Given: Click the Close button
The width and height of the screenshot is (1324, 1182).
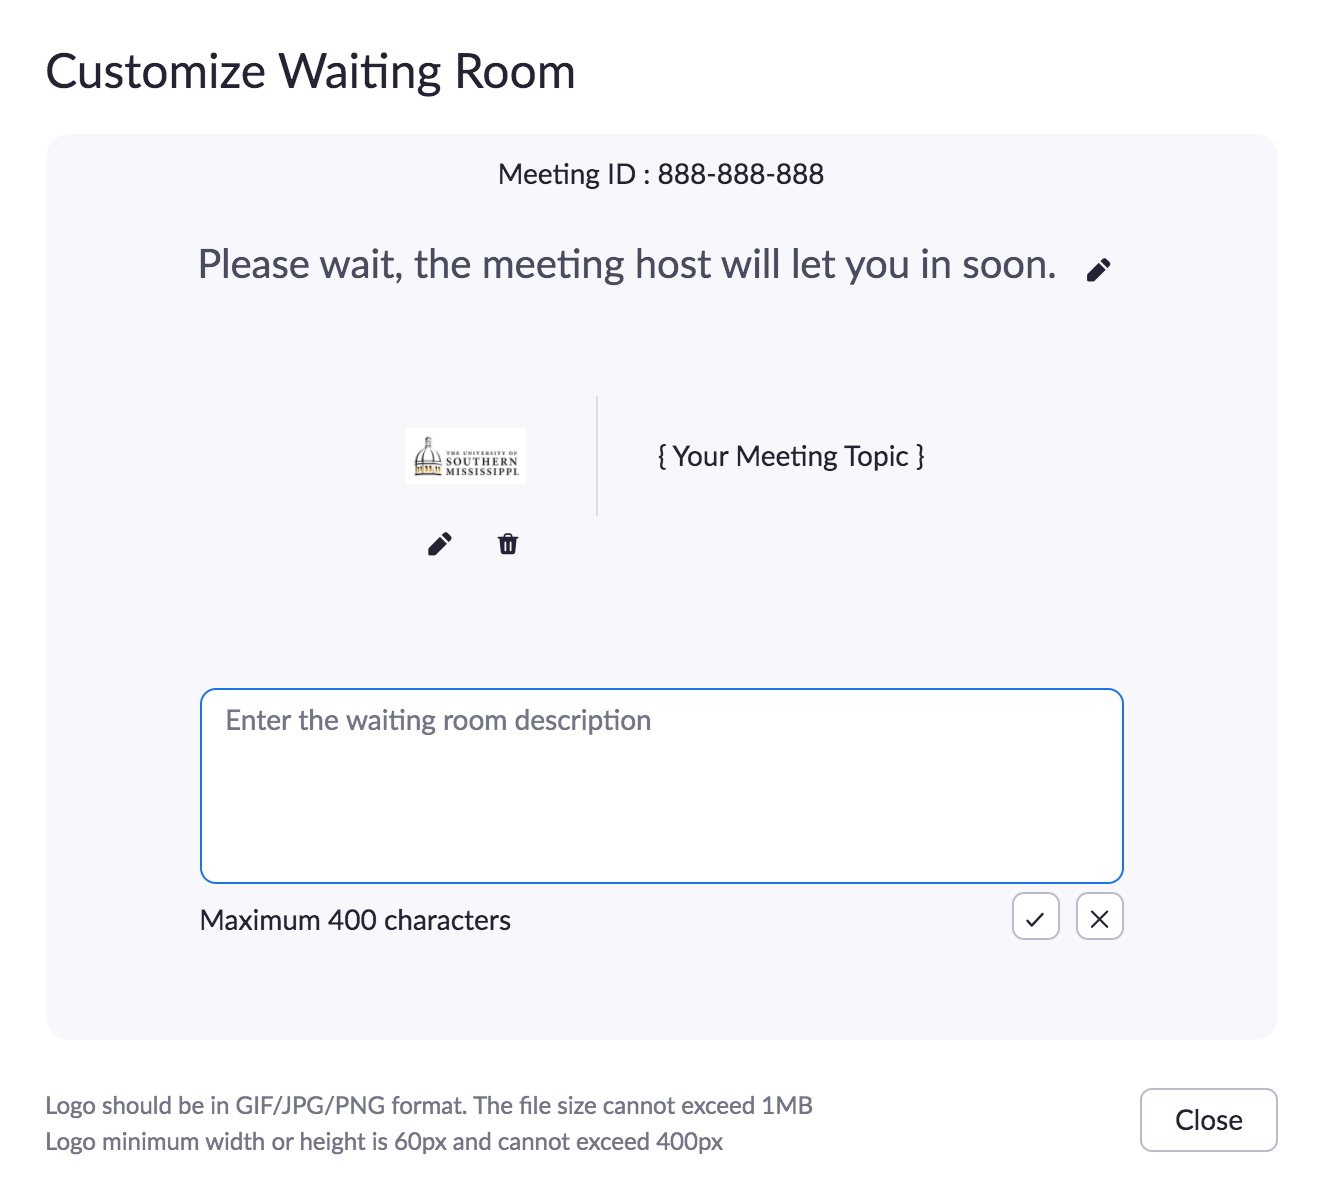Looking at the screenshot, I should point(1208,1120).
